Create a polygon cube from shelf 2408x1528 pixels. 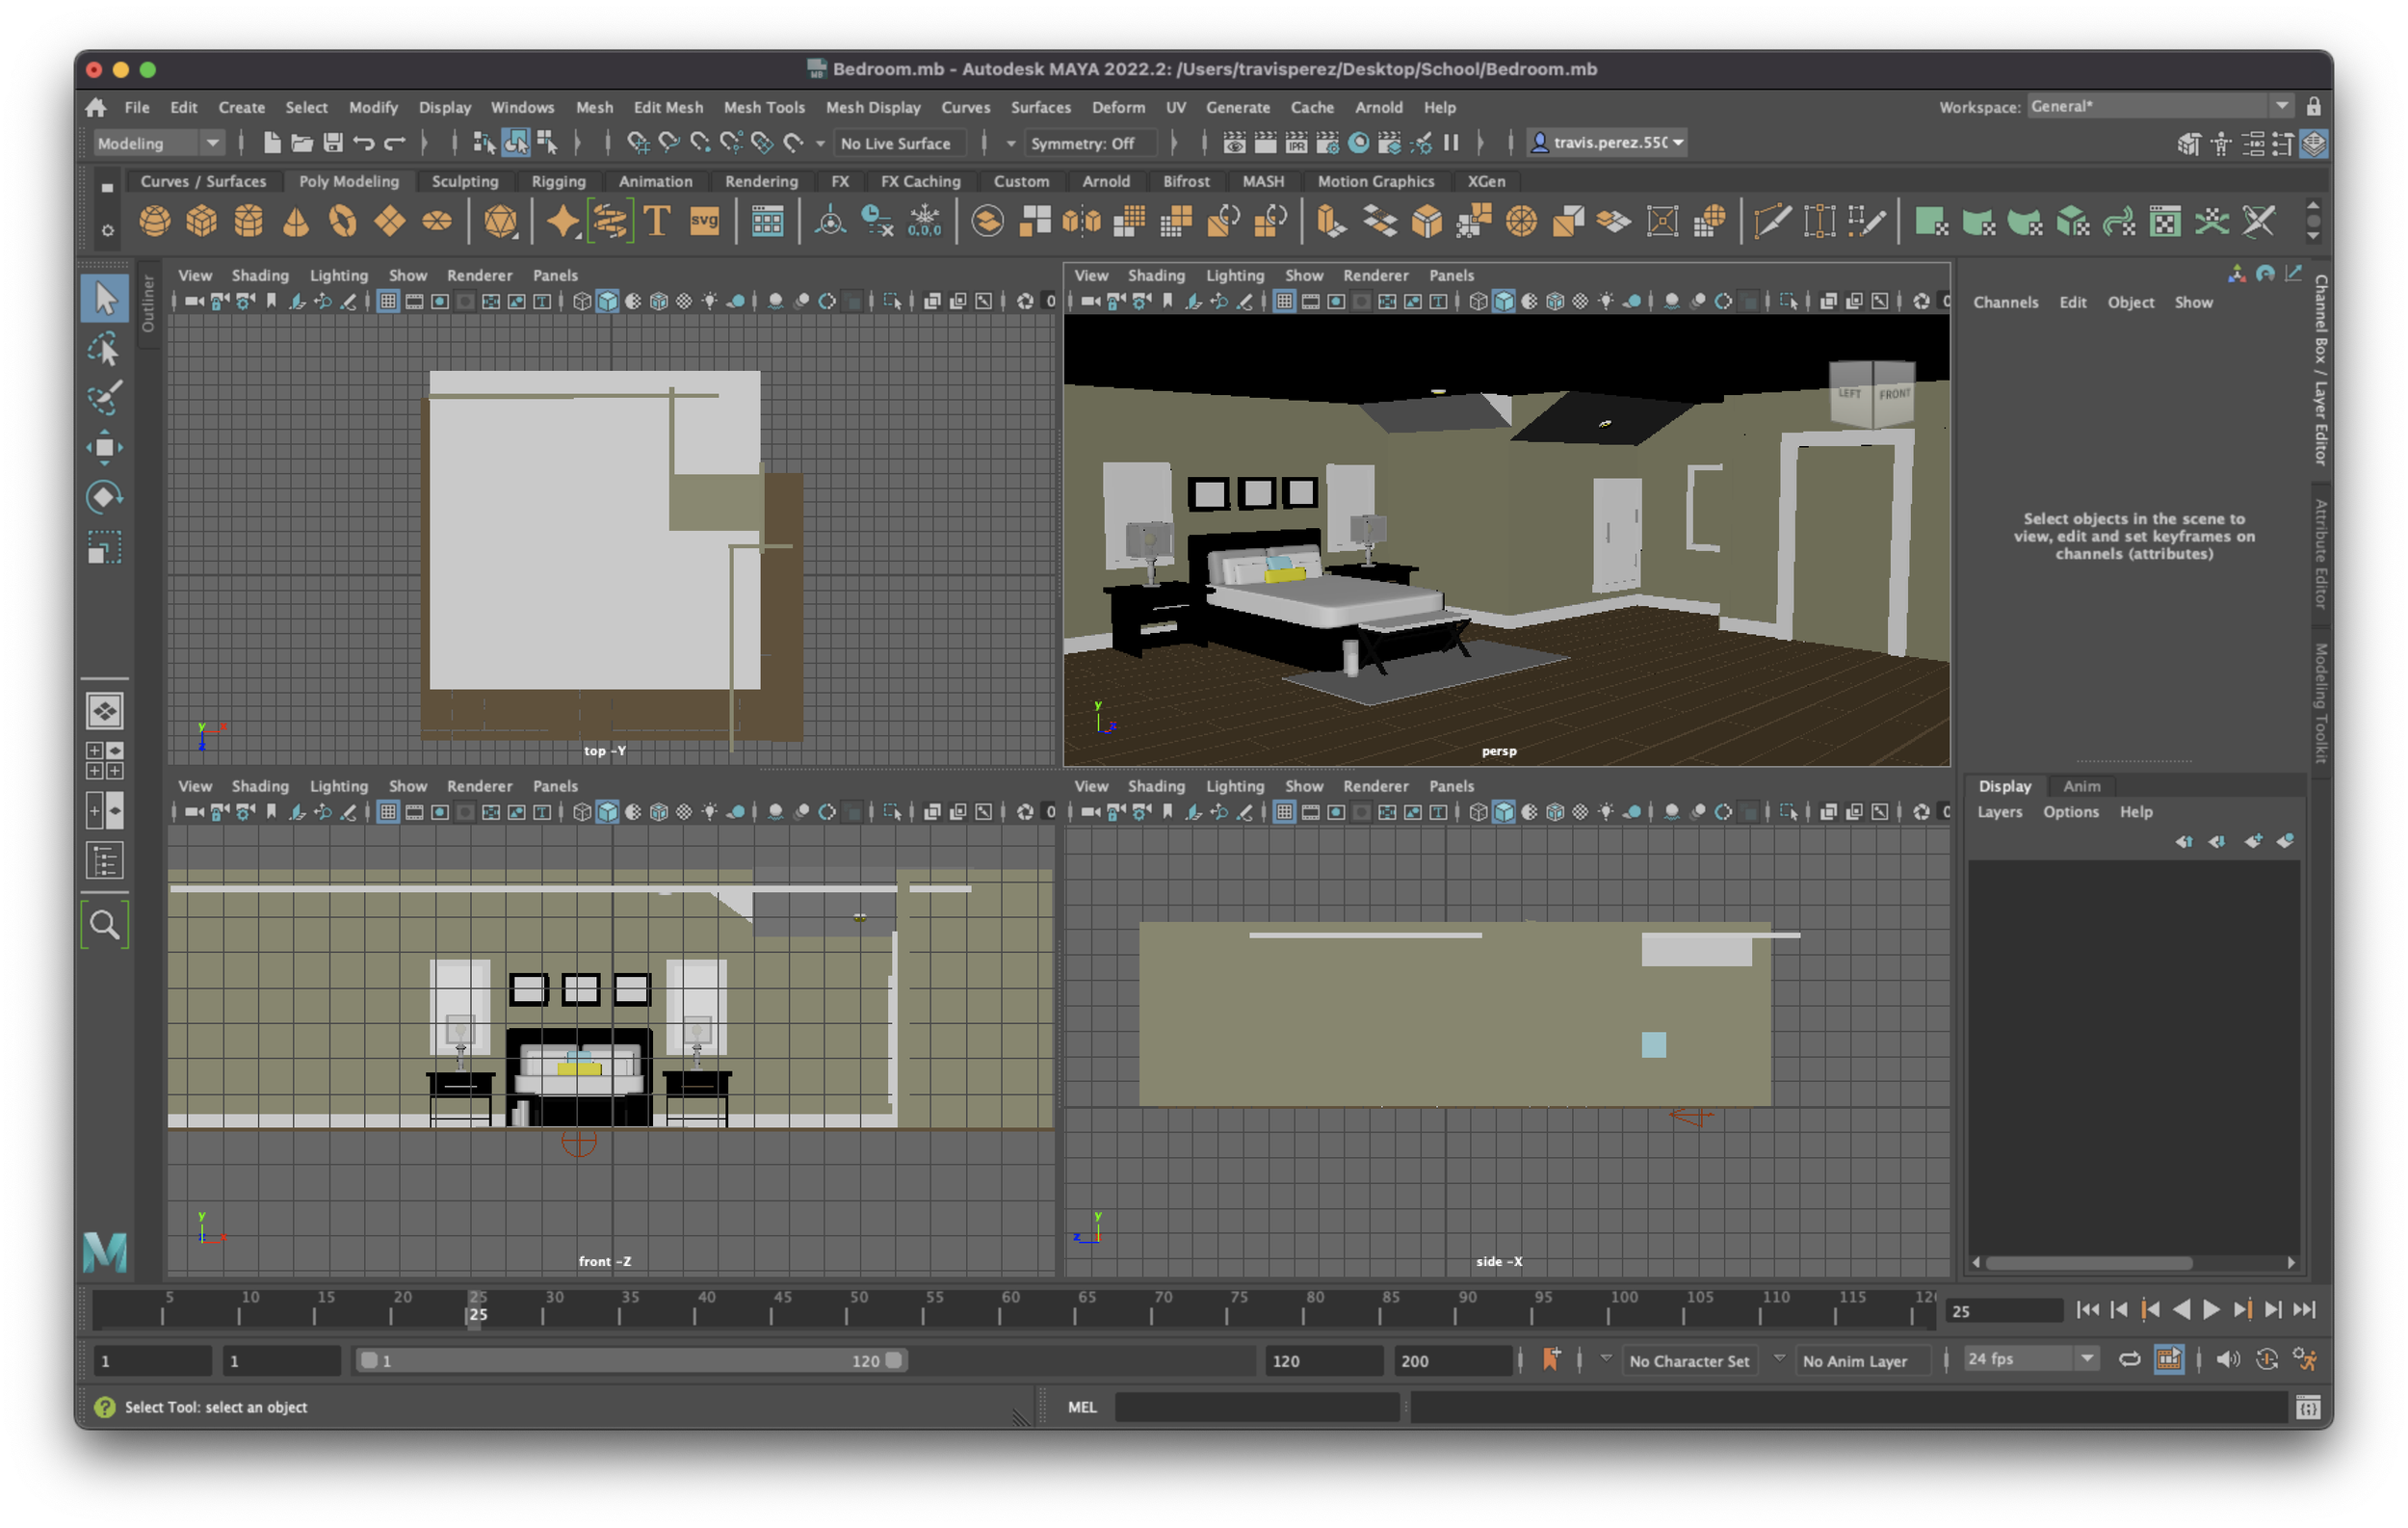[201, 221]
